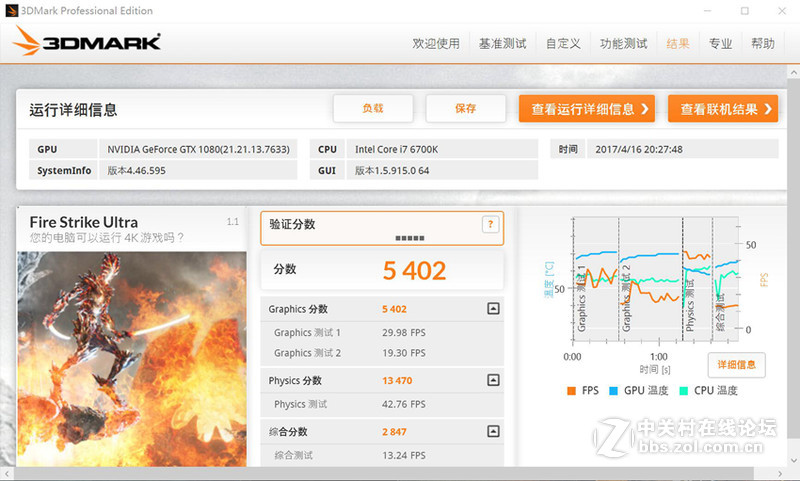Click the 综合分数 value 2 847
Image resolution: width=800 pixels, height=481 pixels.
[x=394, y=432]
